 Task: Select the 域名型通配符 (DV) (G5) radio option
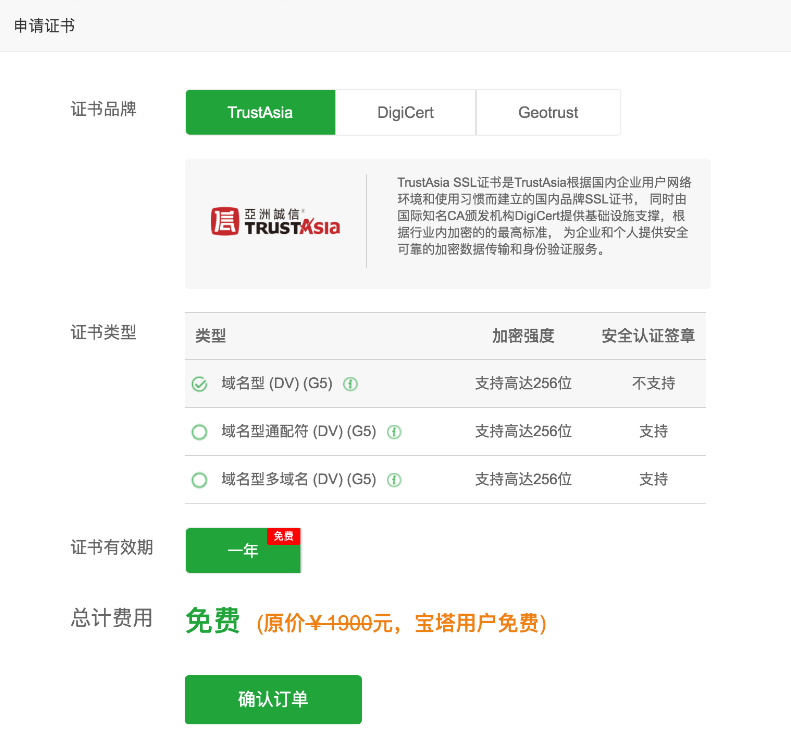(x=199, y=432)
